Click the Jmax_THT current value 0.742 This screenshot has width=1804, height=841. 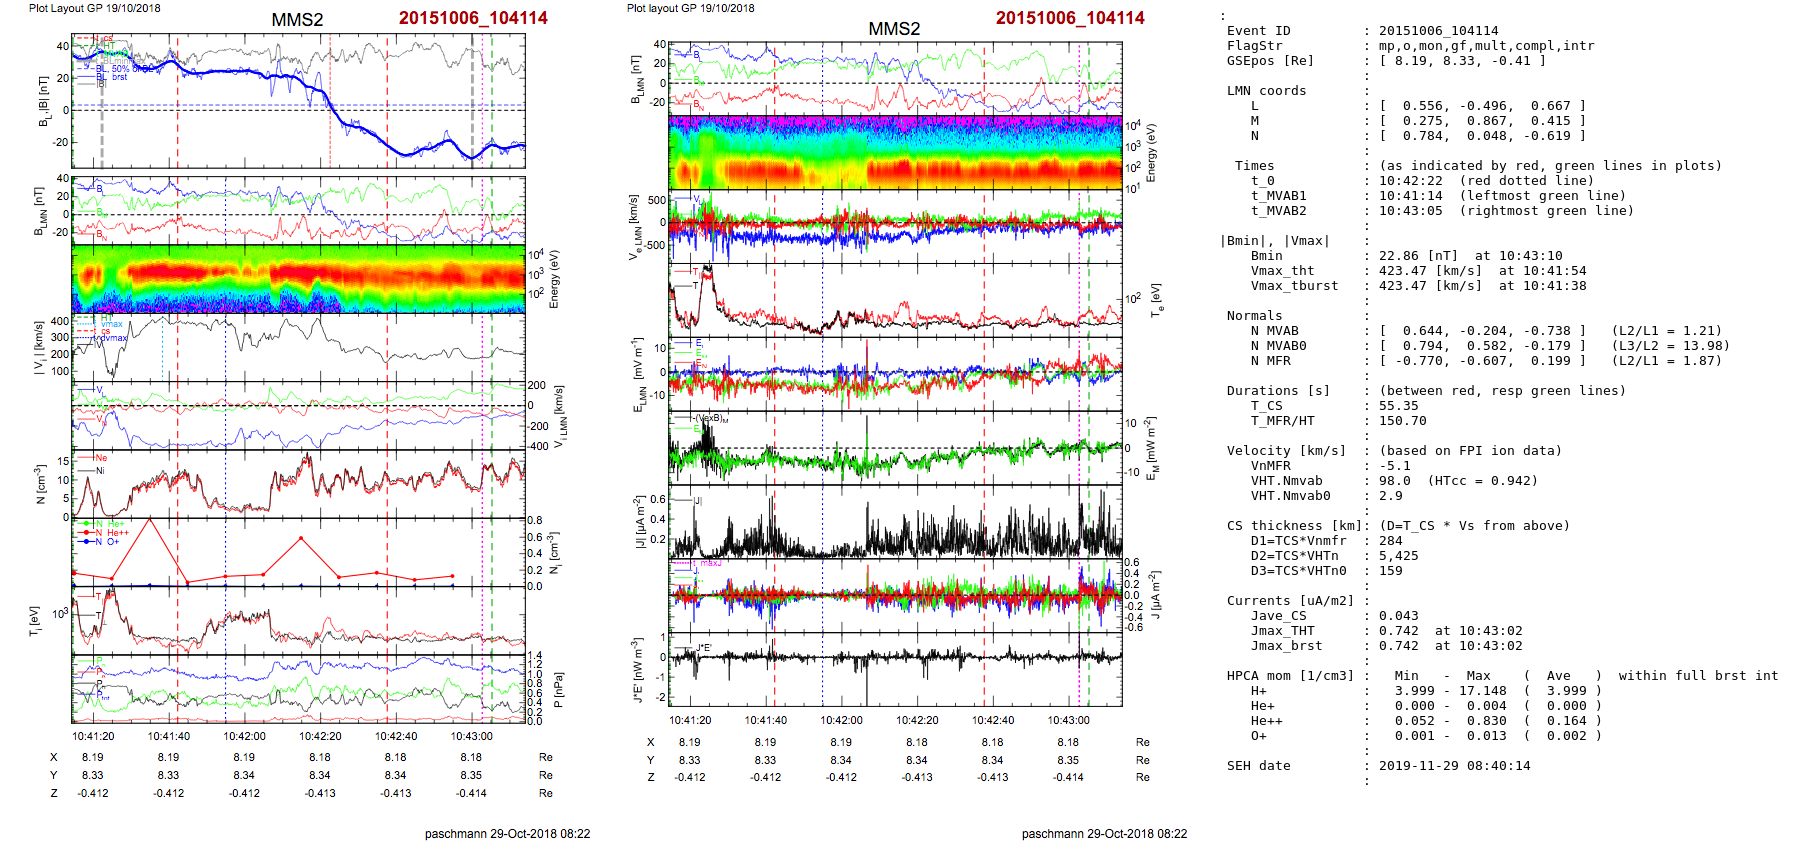[x=1398, y=631]
